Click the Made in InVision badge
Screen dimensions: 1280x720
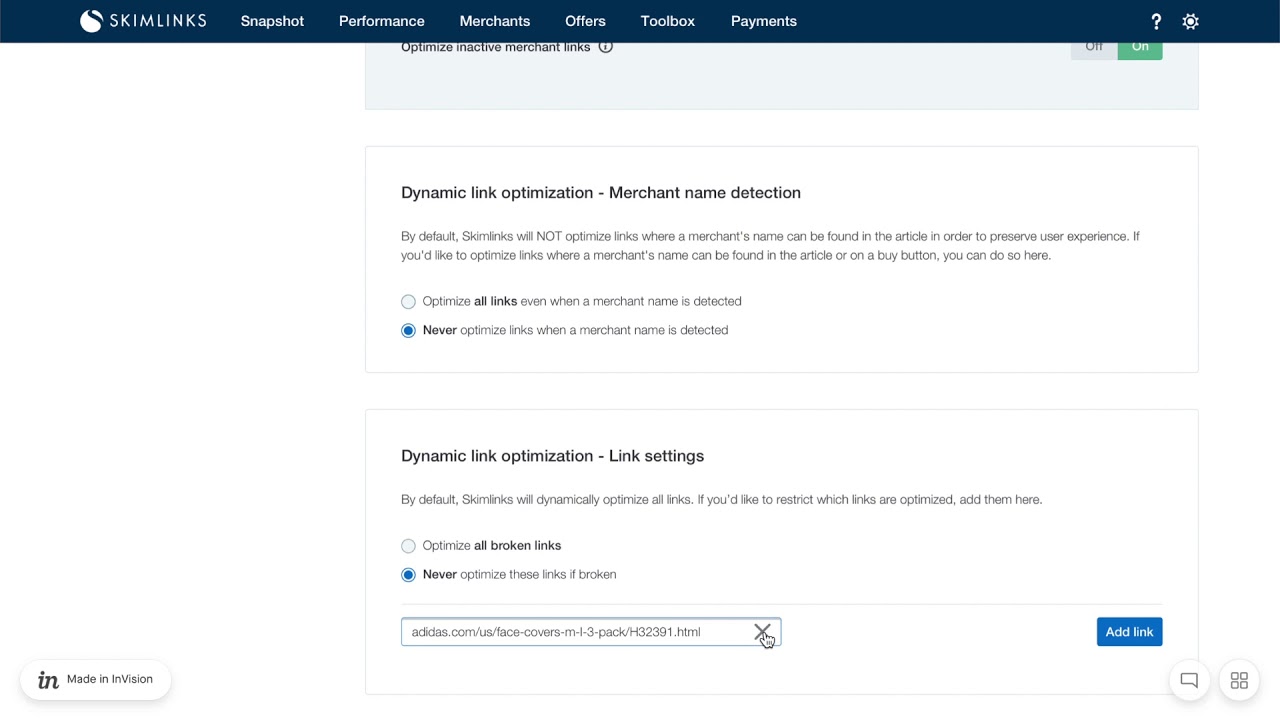96,679
